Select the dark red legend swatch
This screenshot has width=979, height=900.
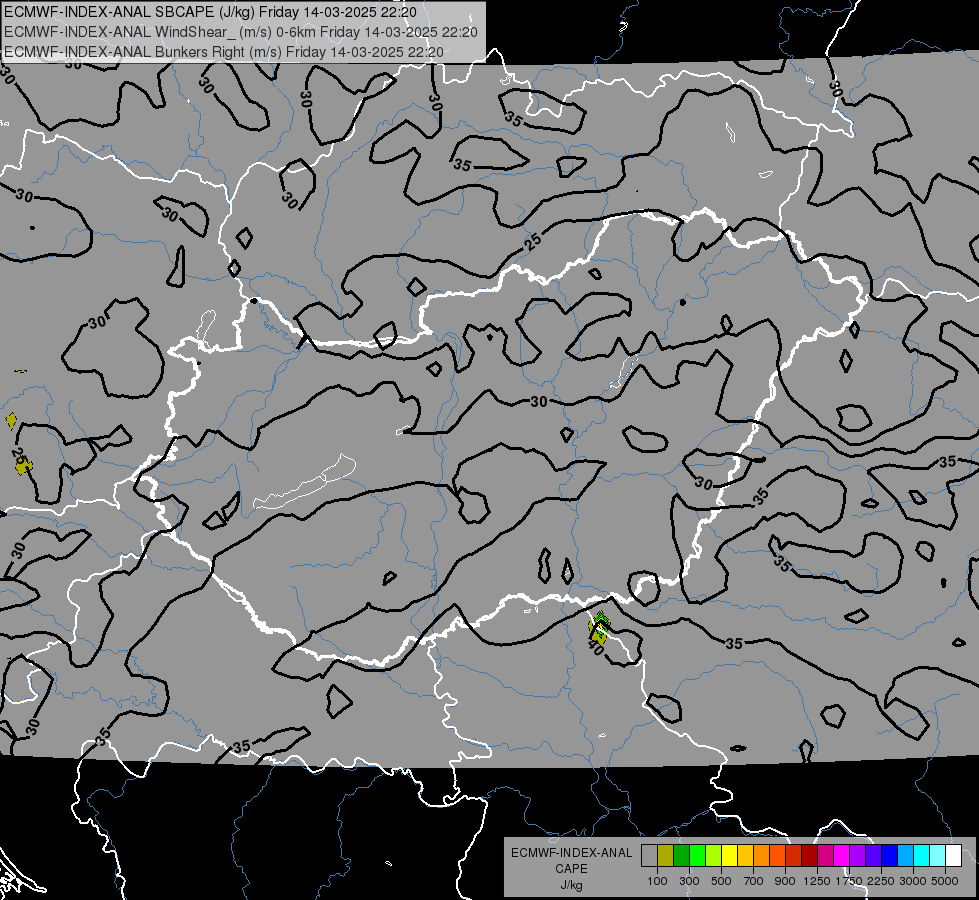point(809,855)
